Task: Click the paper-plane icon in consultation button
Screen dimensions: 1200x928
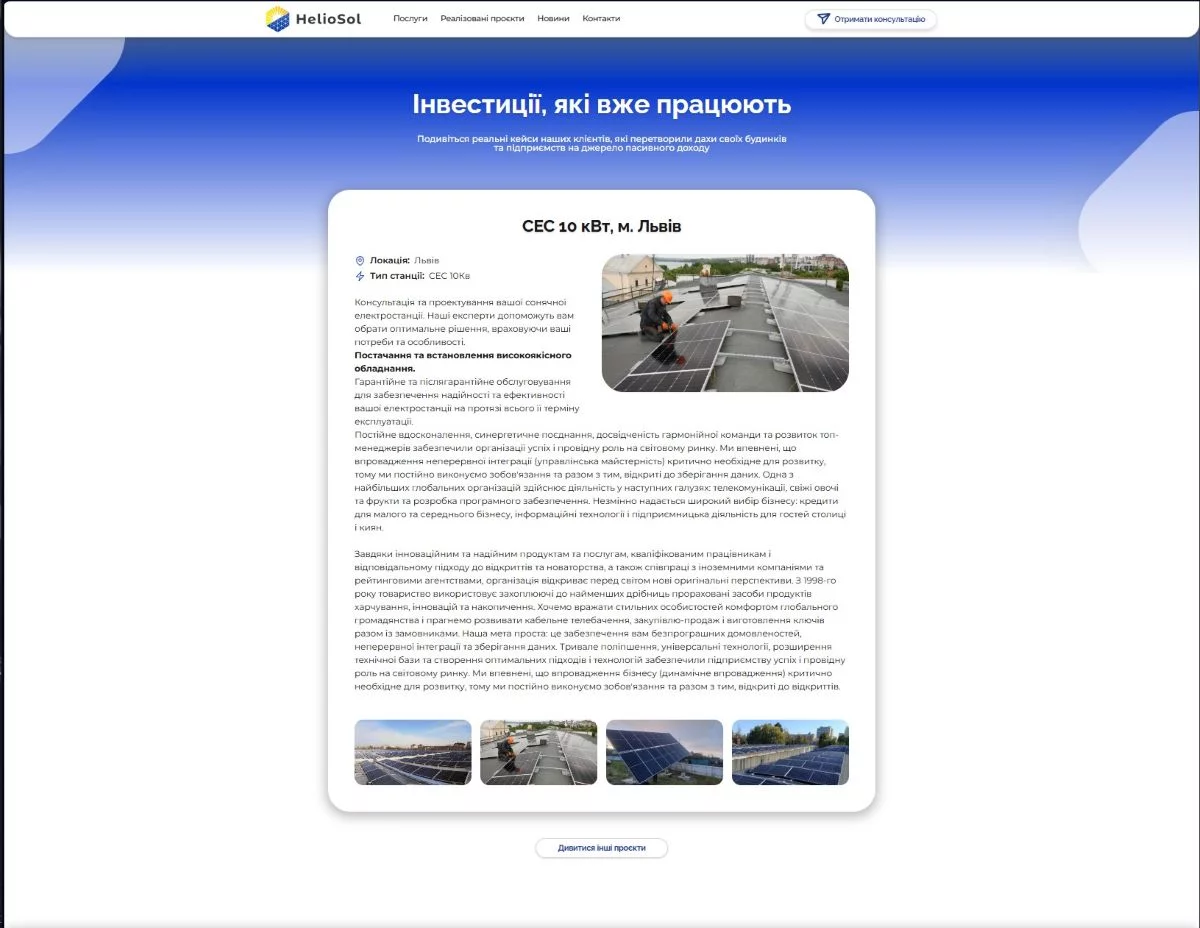Action: (x=823, y=19)
